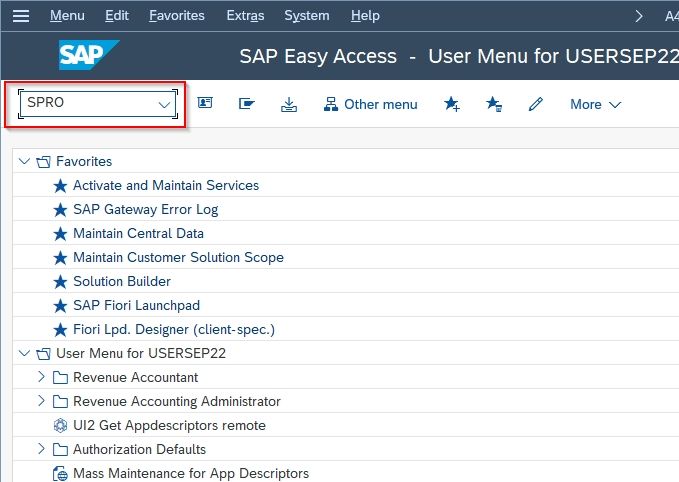679x482 pixels.
Task: Click the User Menu for USERSEP22 folder icon
Action: pos(43,354)
